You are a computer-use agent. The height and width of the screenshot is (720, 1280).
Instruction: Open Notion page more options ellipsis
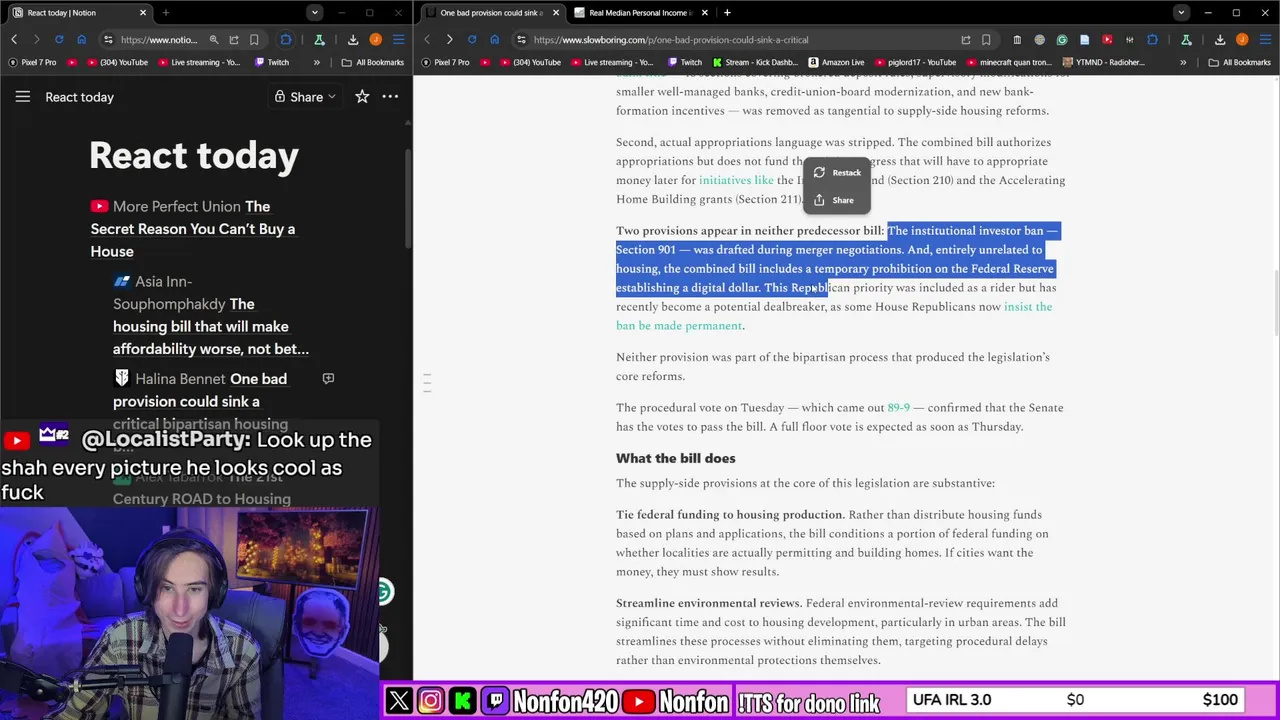click(x=390, y=97)
